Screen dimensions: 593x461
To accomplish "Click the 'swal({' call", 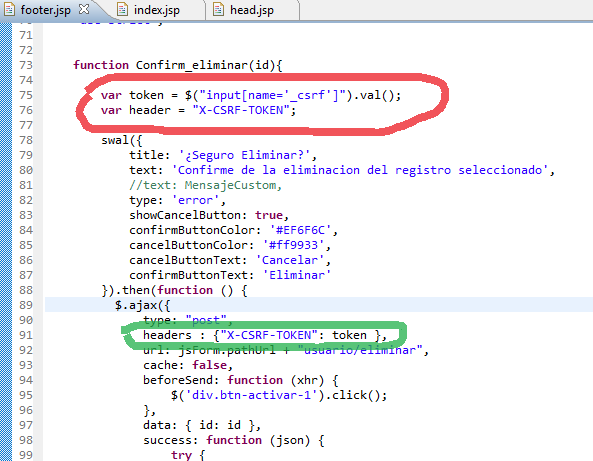I will tap(122, 140).
